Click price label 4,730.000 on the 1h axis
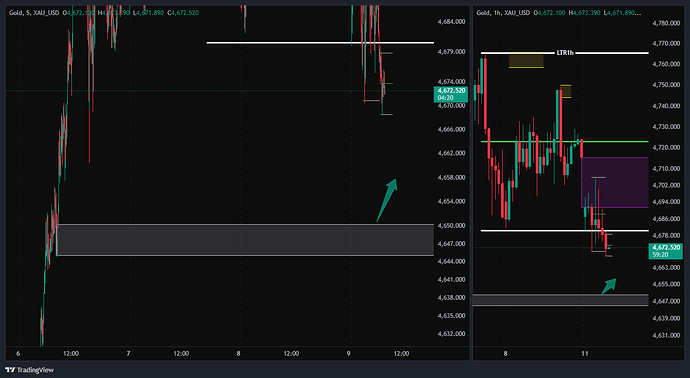Screen dimensions: 690x378 pyautogui.click(x=666, y=126)
